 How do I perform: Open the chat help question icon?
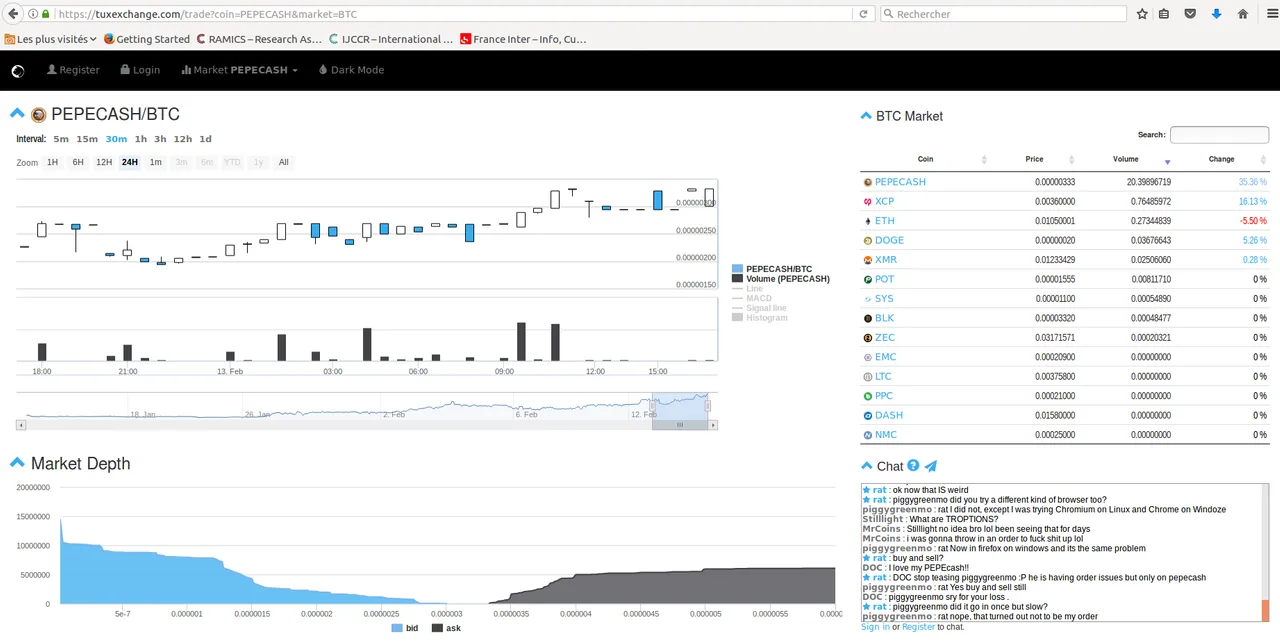pyautogui.click(x=913, y=466)
